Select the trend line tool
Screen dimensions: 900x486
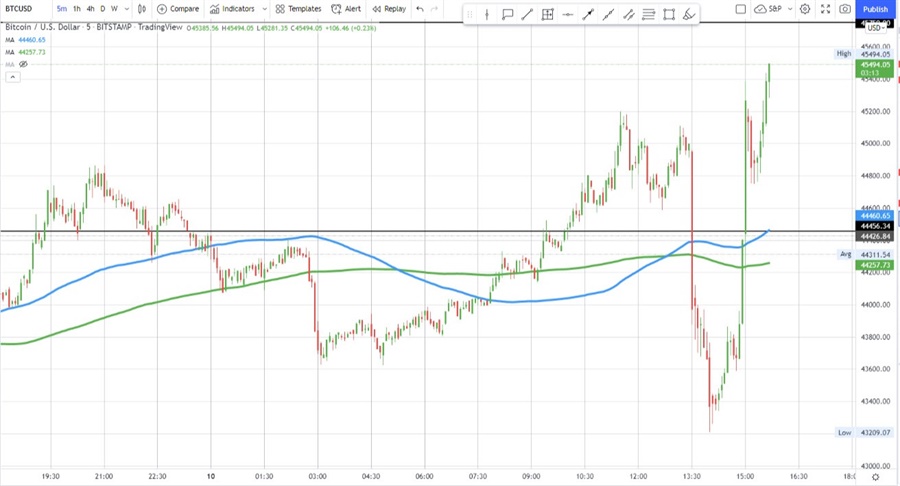click(527, 15)
